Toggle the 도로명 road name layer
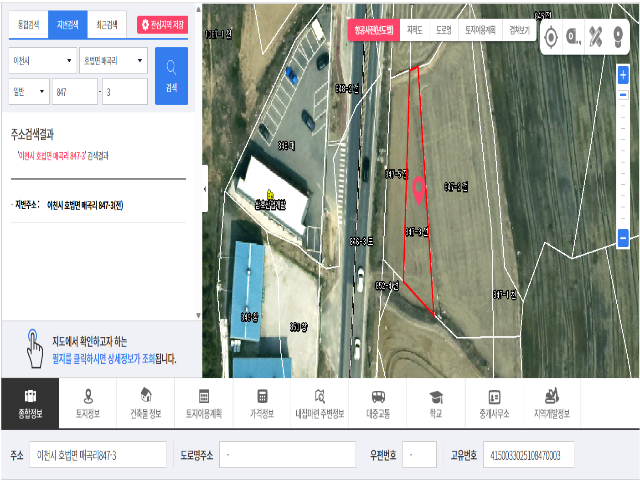 pyautogui.click(x=444, y=30)
